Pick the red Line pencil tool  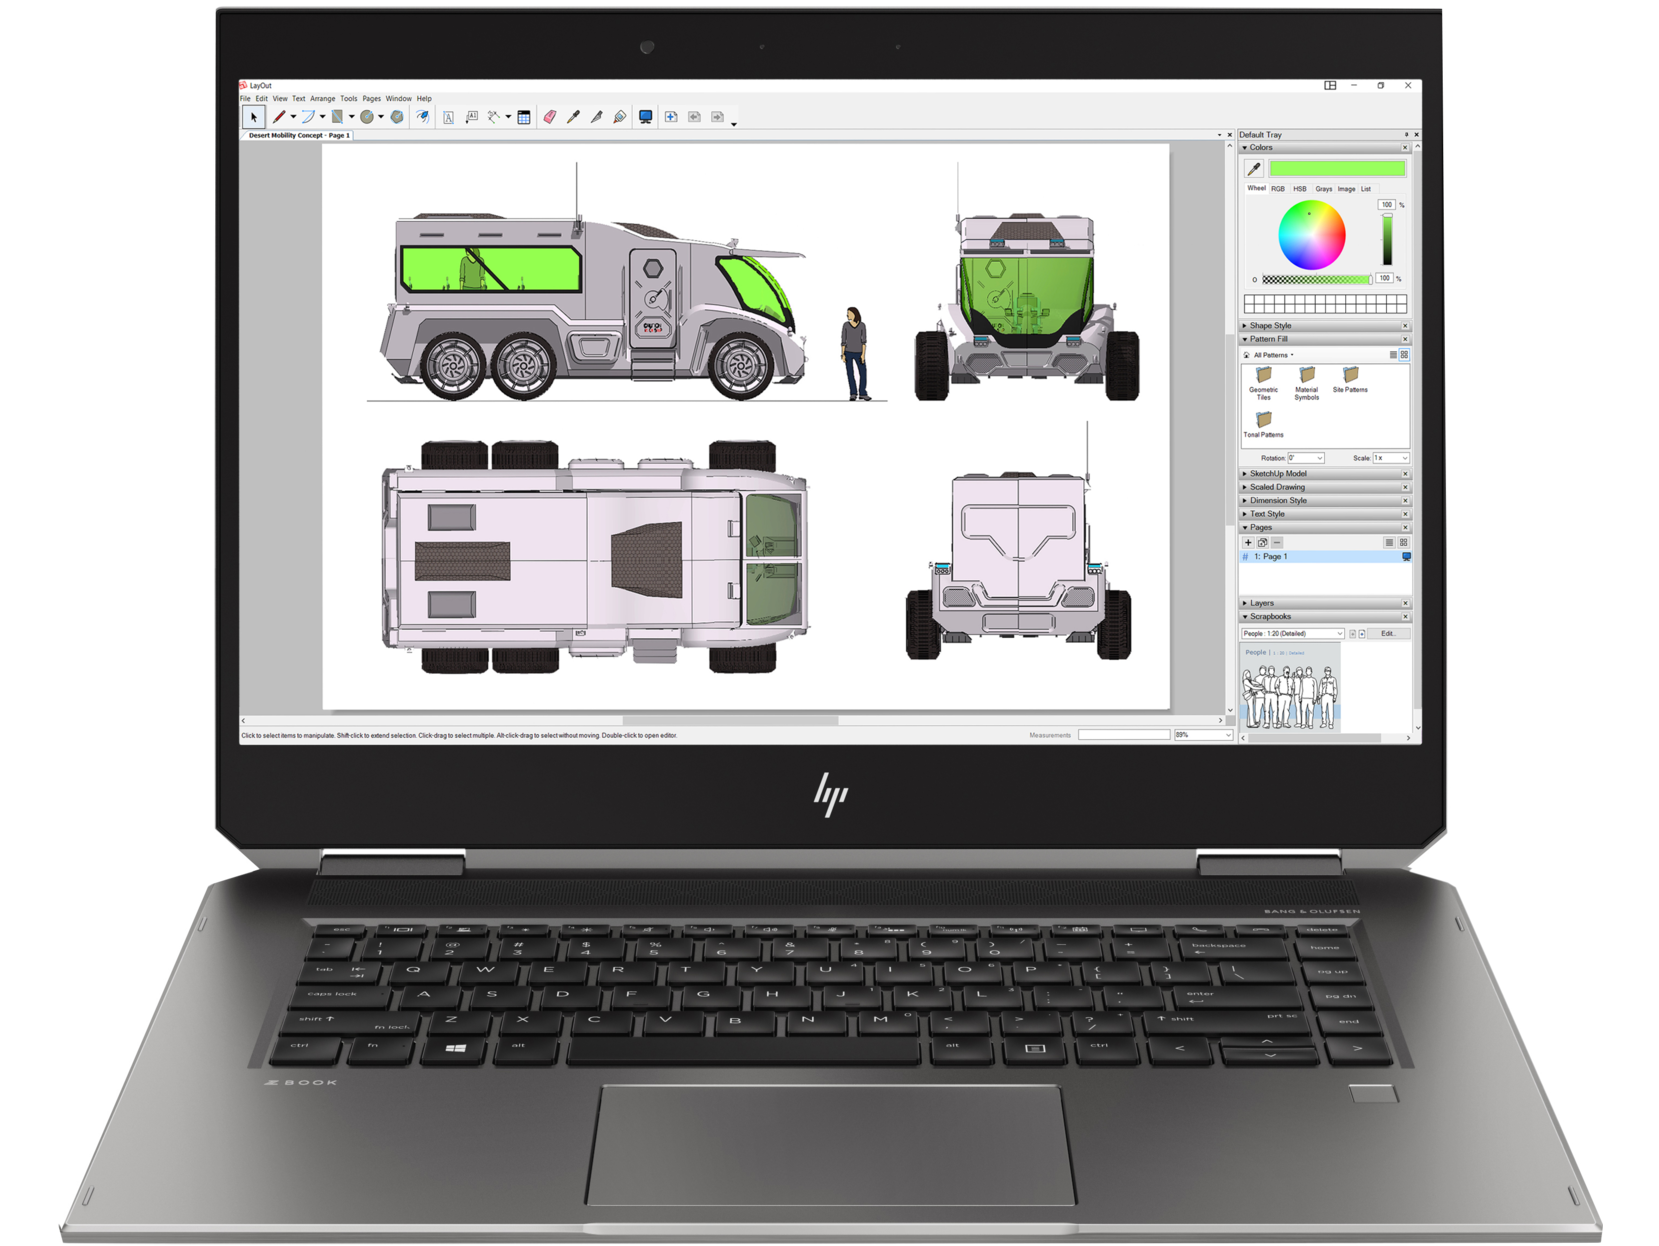click(x=280, y=117)
